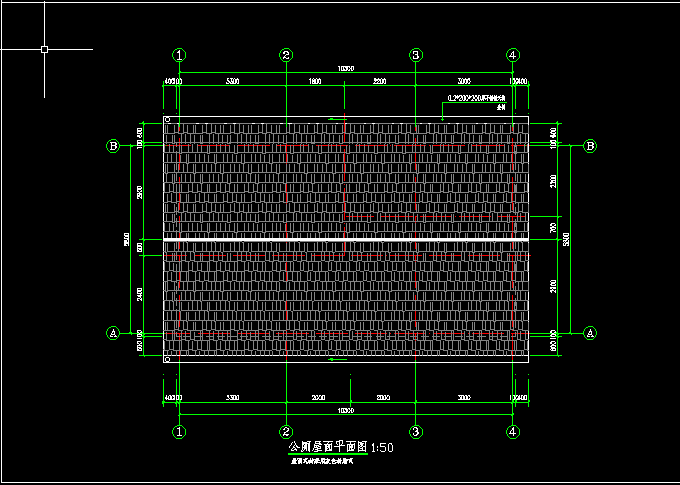Pick axis bubble A on the right side
The width and height of the screenshot is (680, 485).
coord(590,333)
